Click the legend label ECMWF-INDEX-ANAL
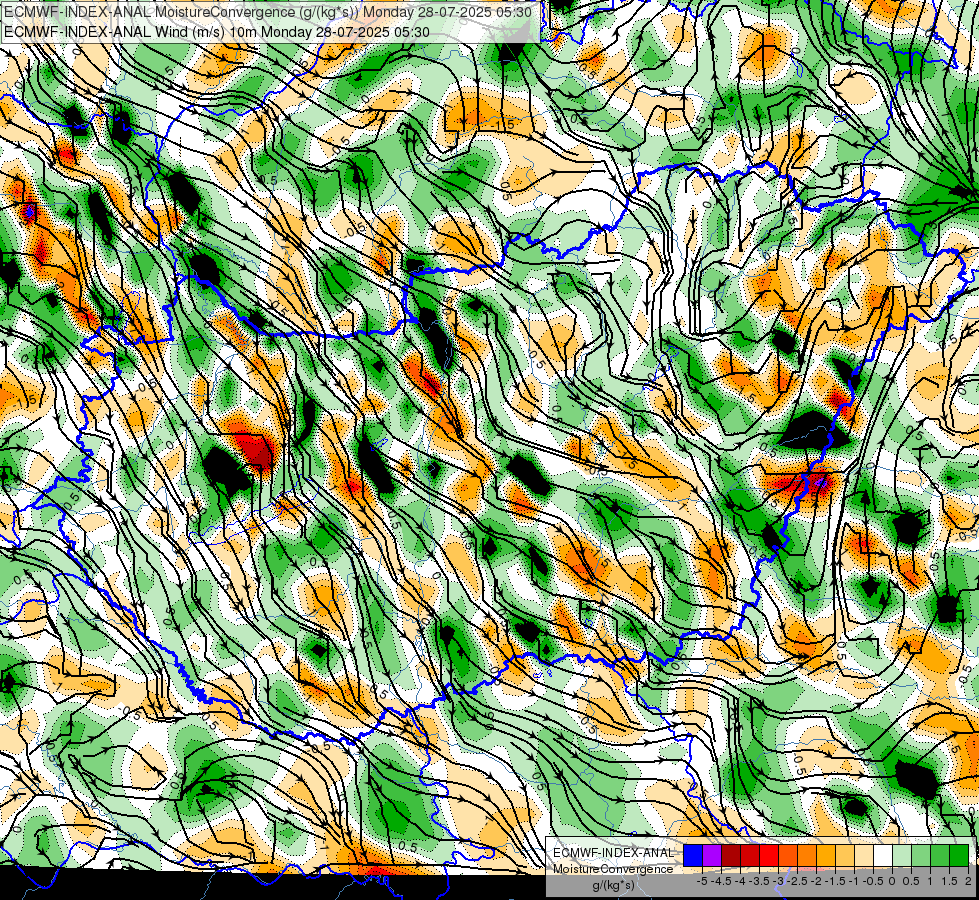The image size is (979, 900). click(614, 853)
